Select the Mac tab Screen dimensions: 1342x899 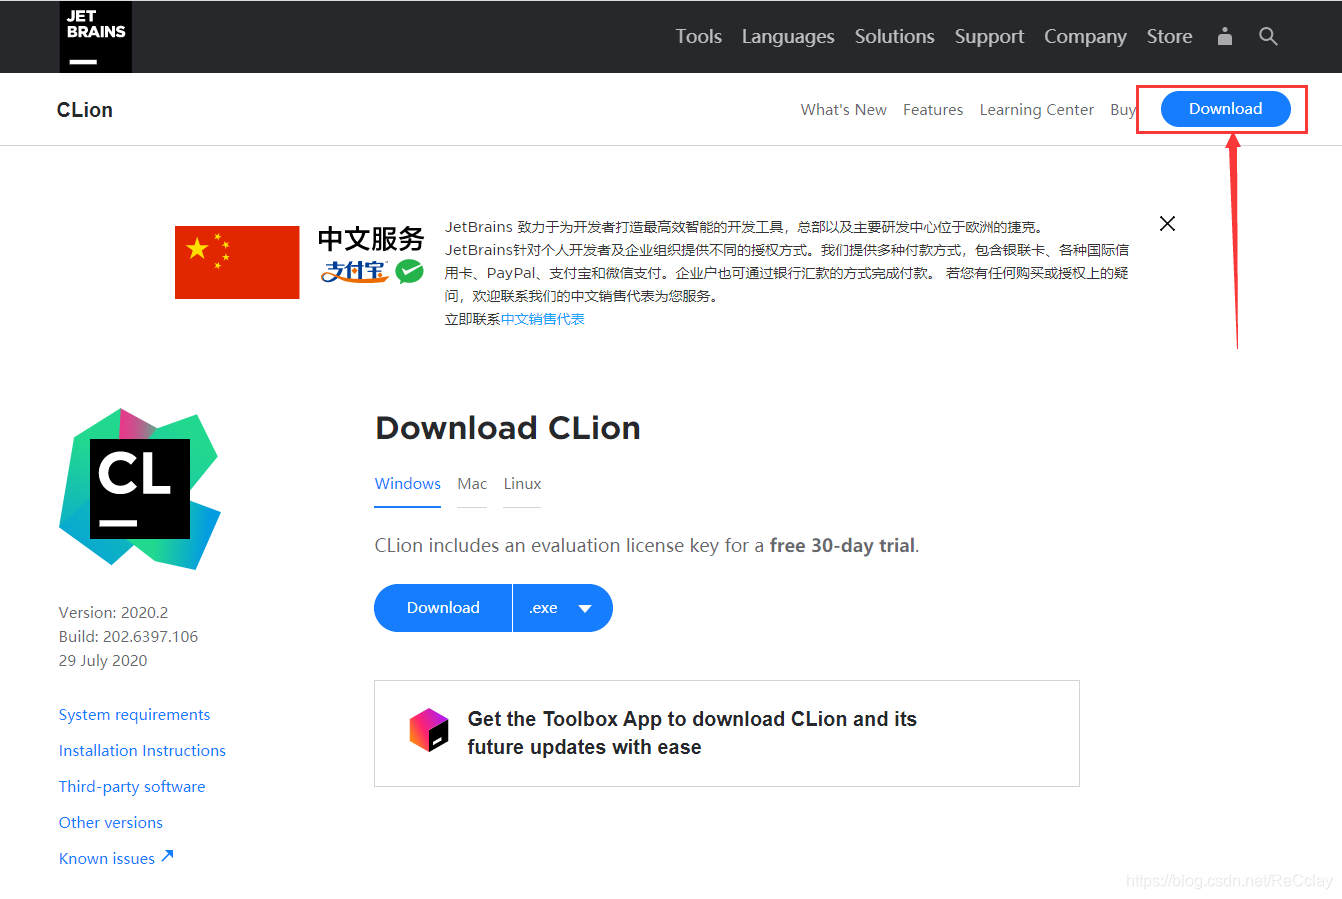pyautogui.click(x=472, y=484)
